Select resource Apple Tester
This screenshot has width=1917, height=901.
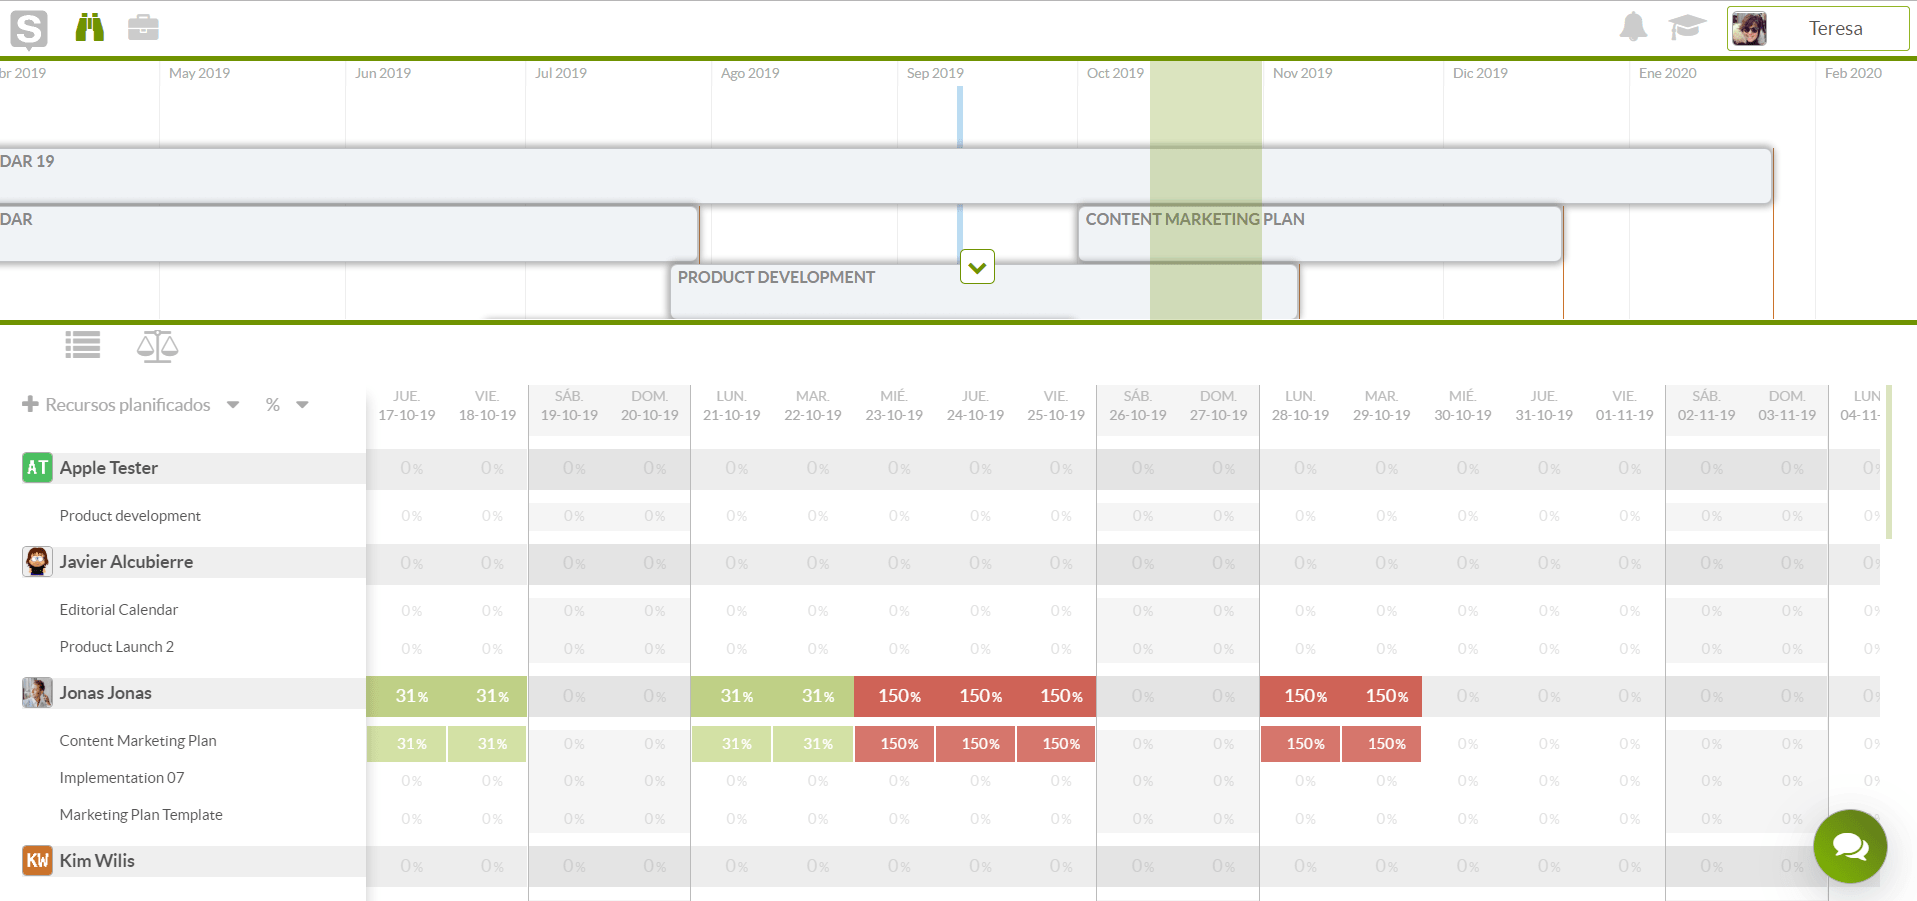pyautogui.click(x=108, y=468)
